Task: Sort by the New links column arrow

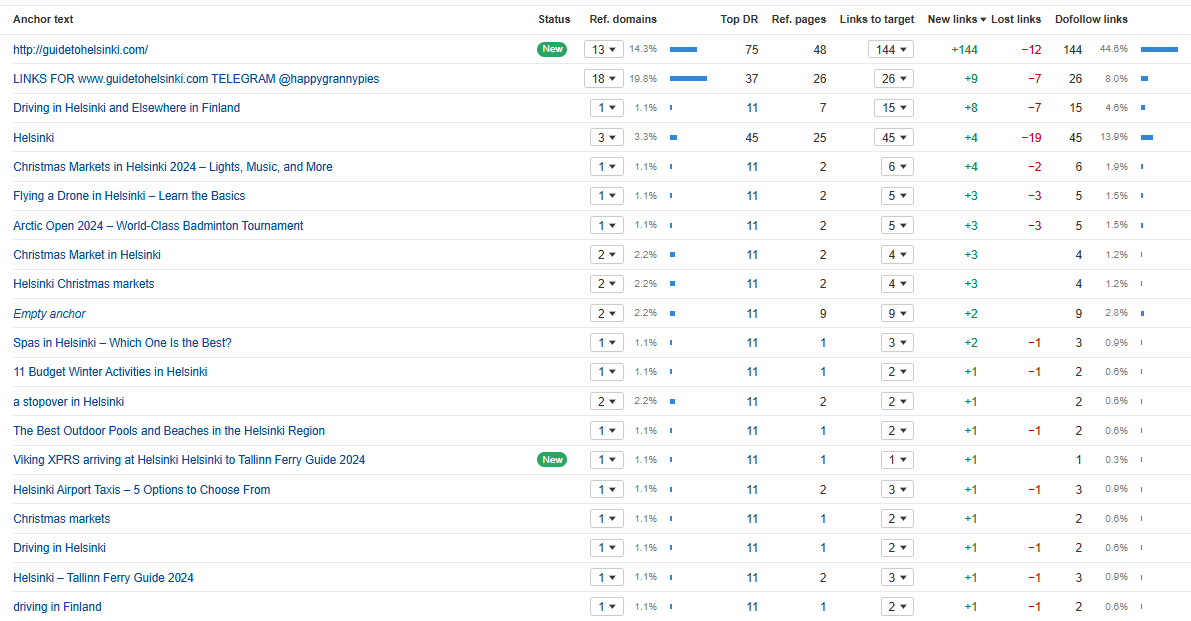Action: [983, 19]
